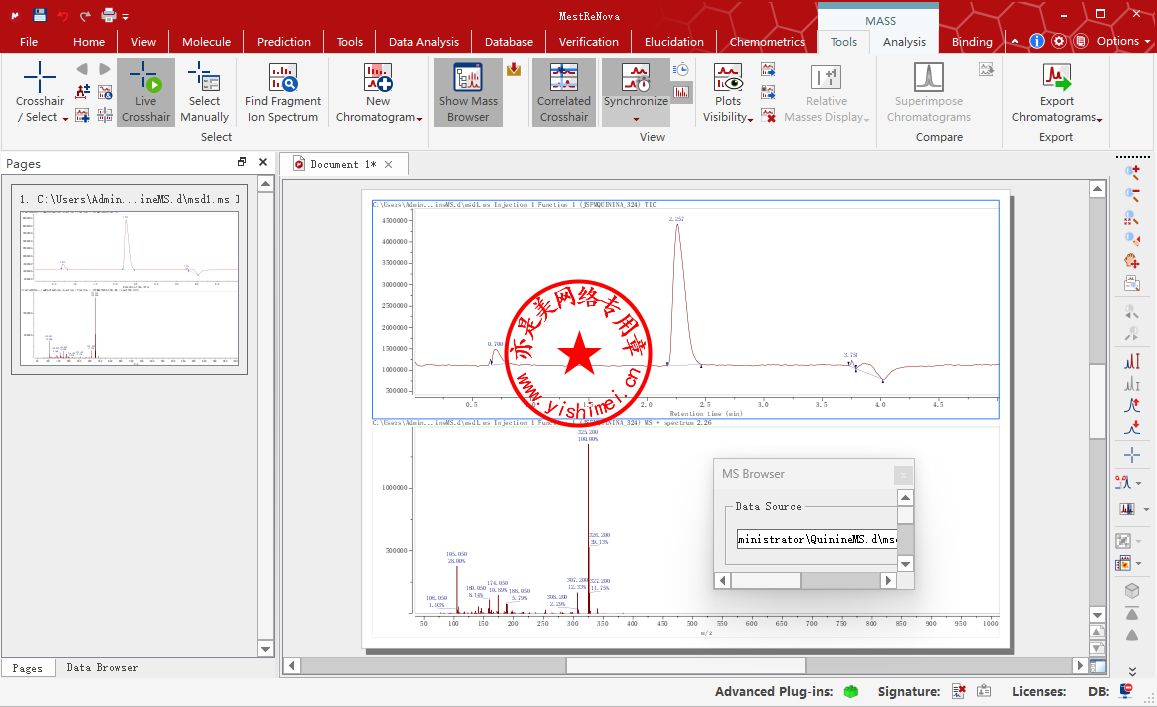
Task: Click the green Advanced Plug-ins status icon
Action: pos(851,691)
